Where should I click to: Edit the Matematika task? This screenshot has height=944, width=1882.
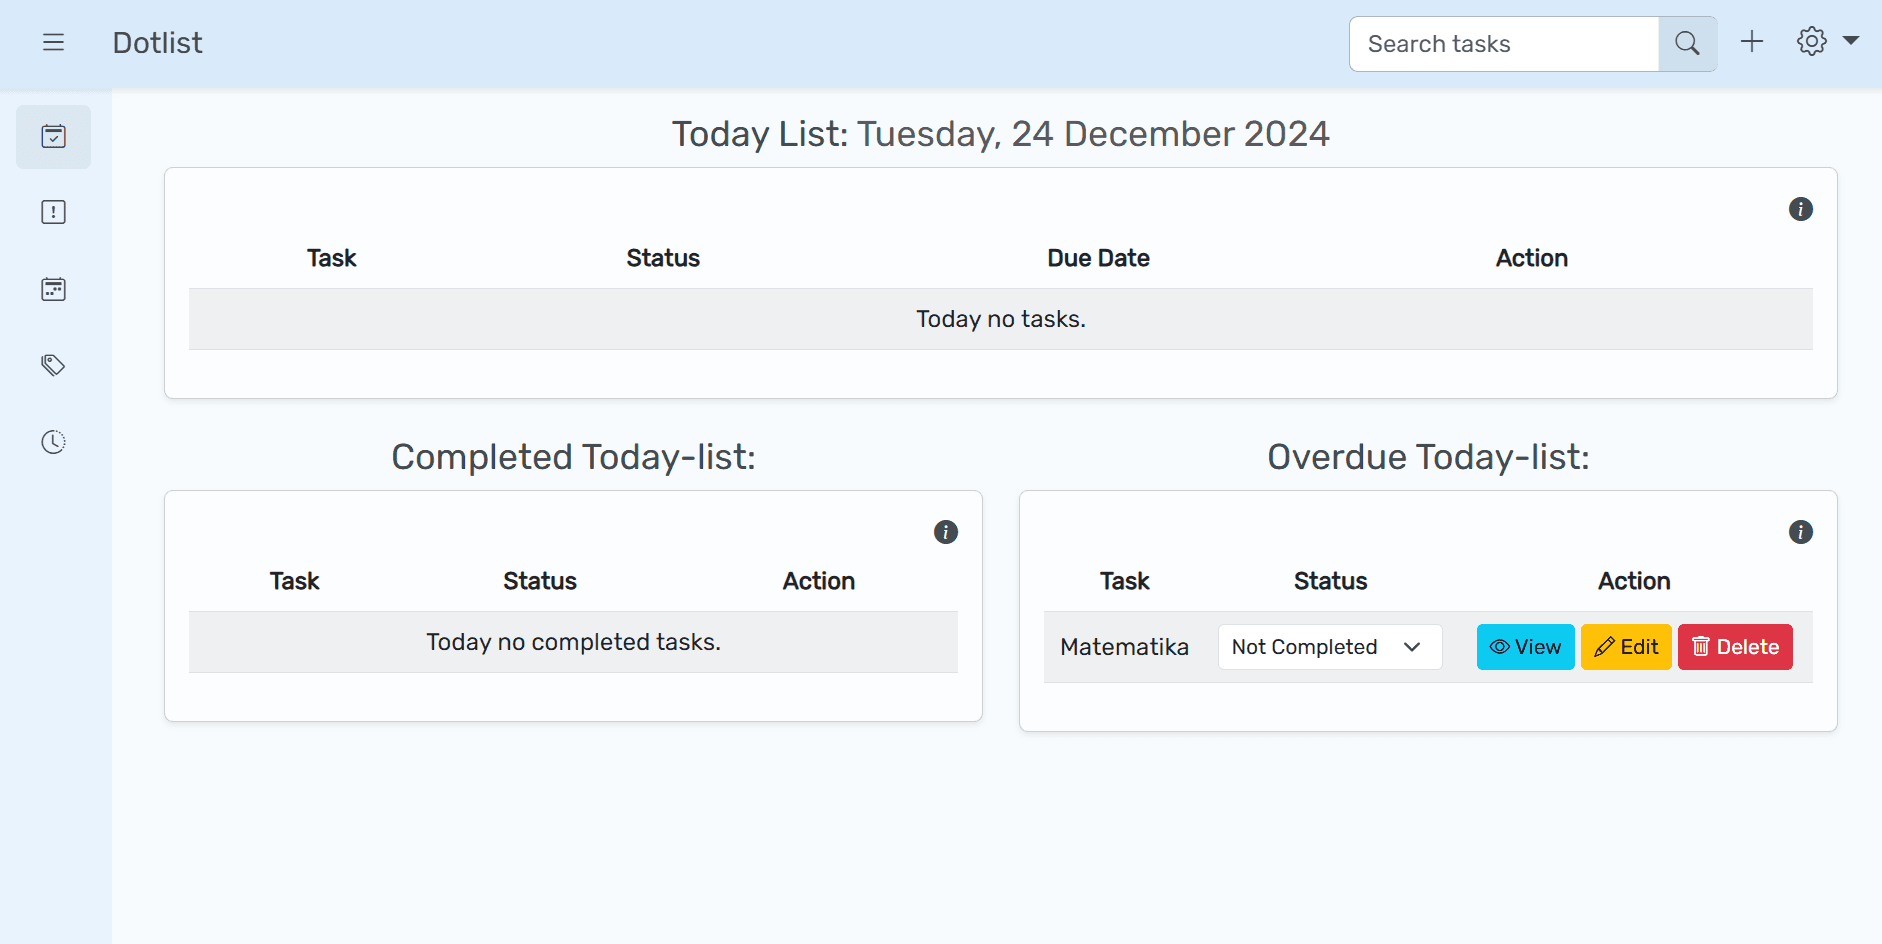click(1626, 647)
